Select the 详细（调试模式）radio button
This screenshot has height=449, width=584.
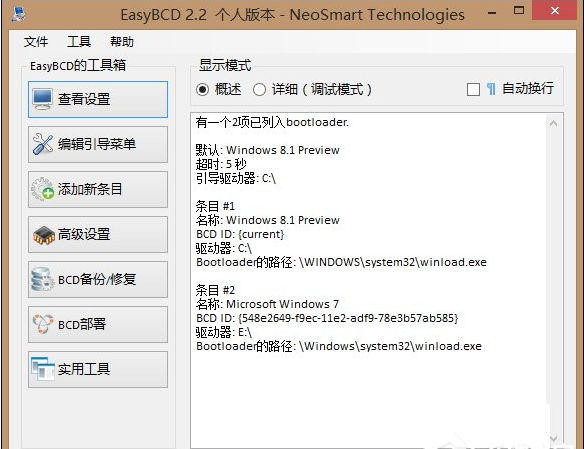point(259,89)
